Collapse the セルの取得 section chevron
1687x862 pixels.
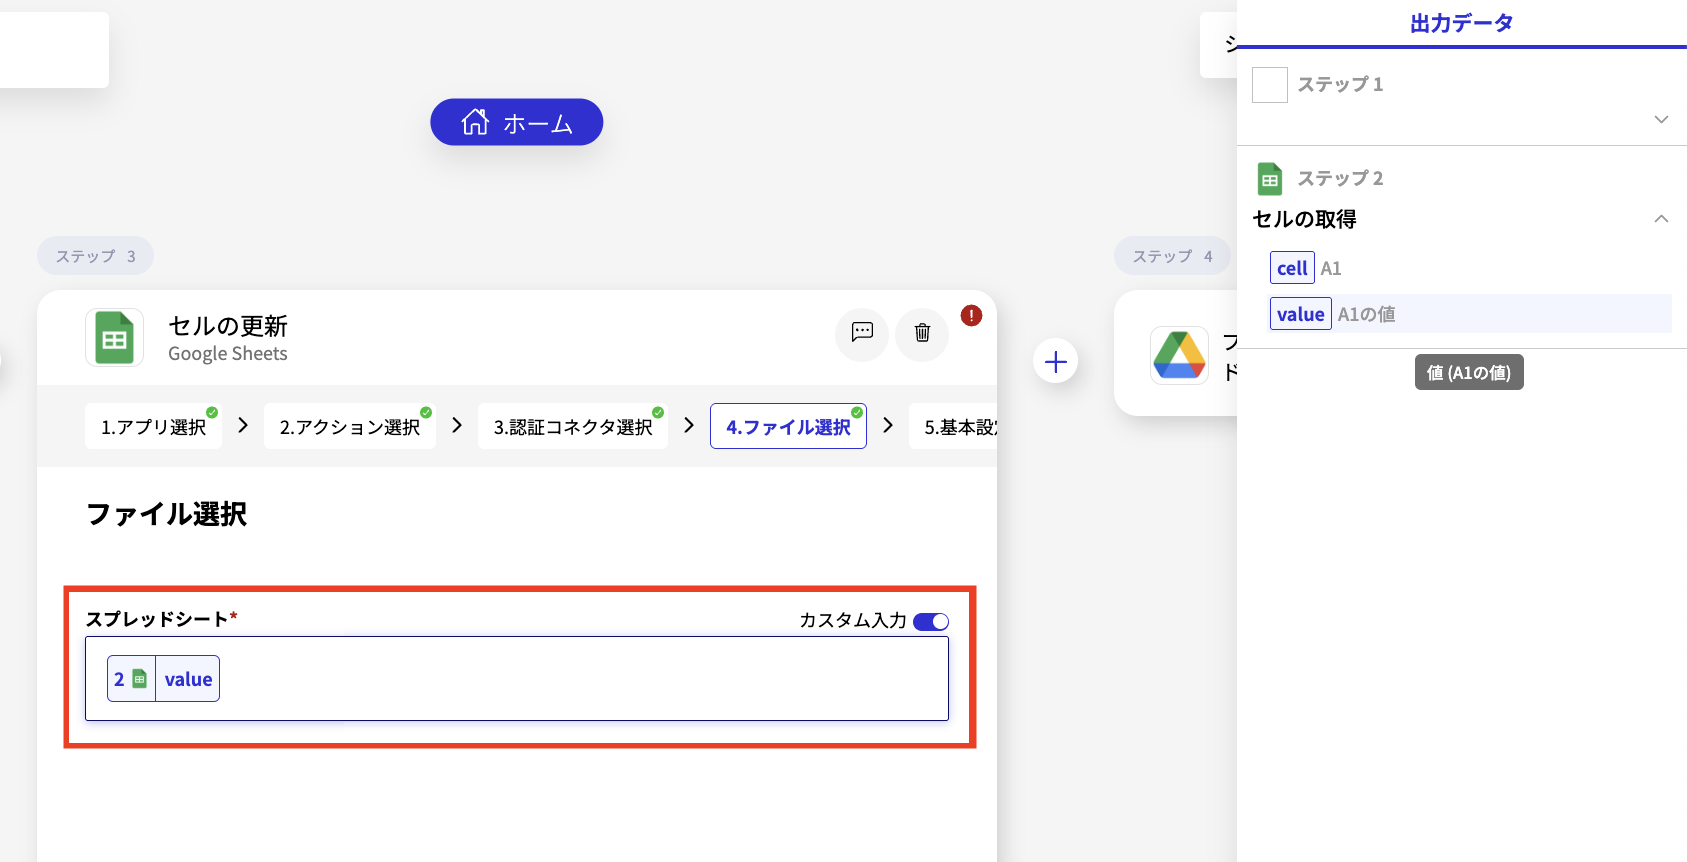tap(1661, 219)
